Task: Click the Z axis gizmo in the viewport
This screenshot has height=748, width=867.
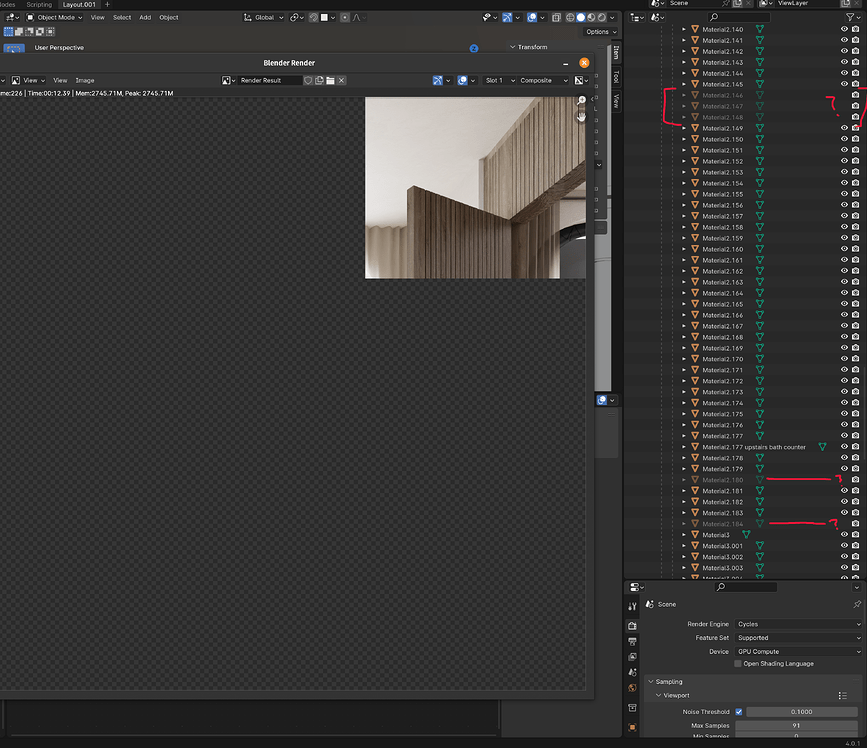Action: (x=474, y=49)
